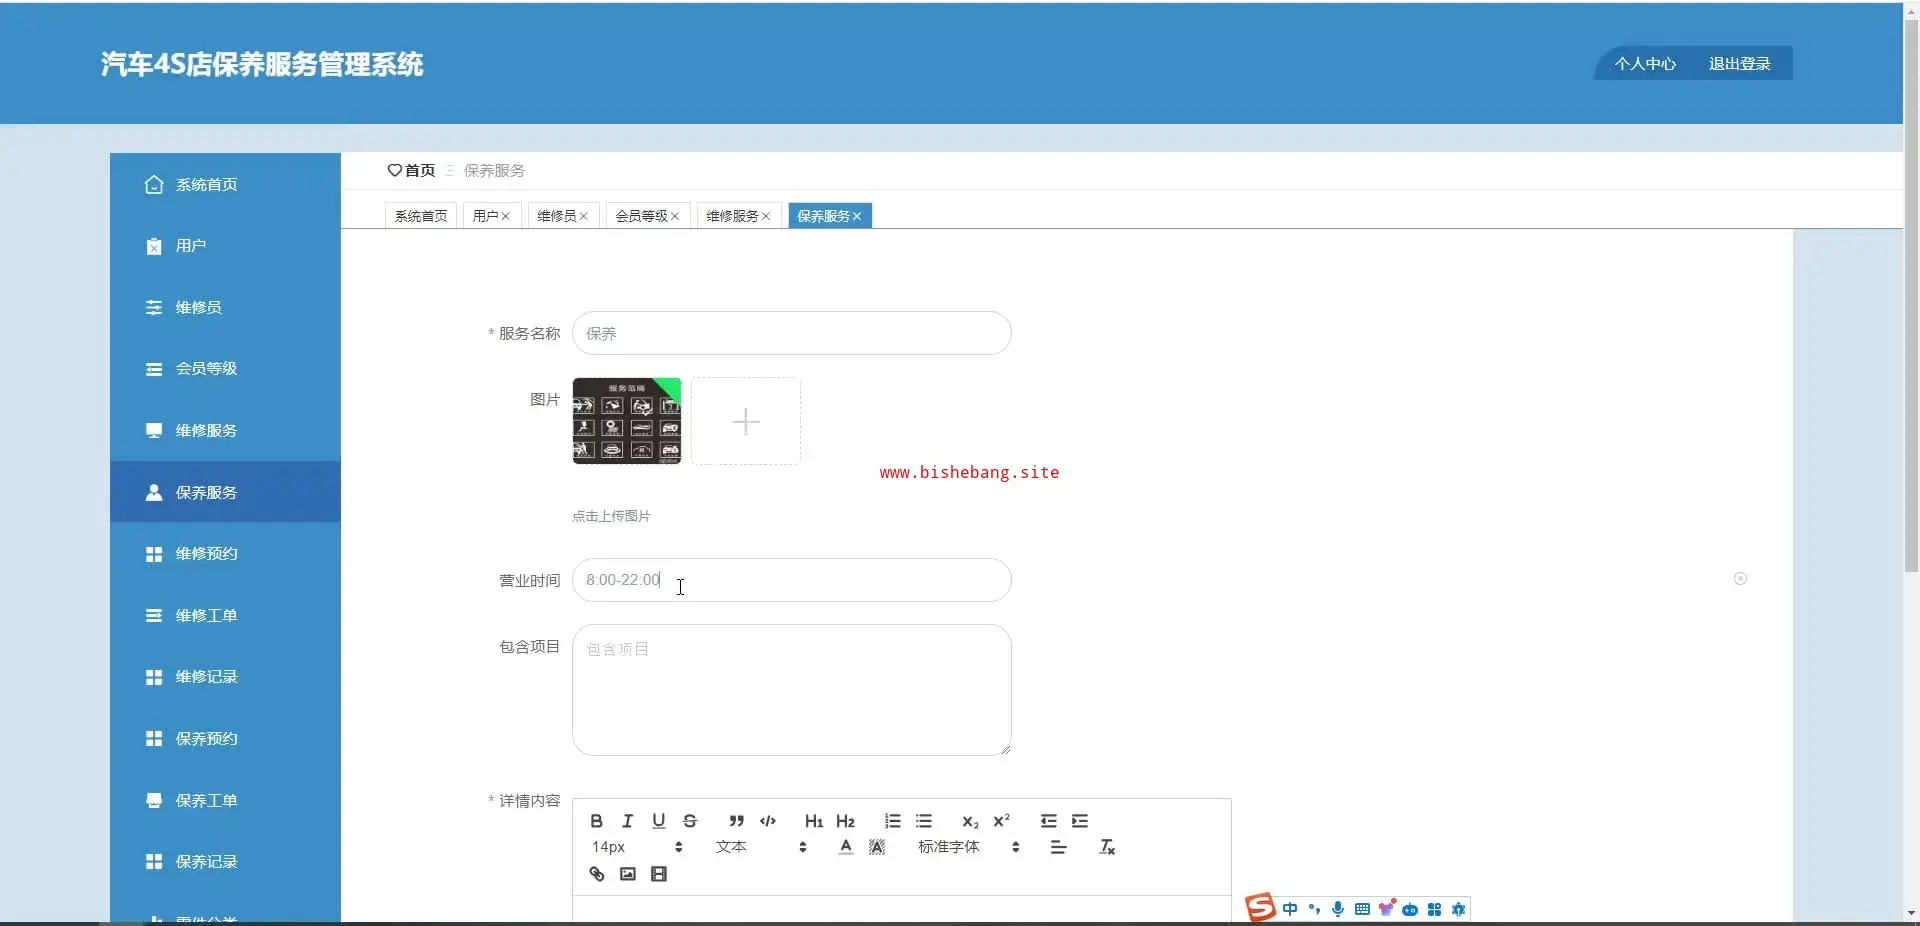1920x926 pixels.
Task: Open the Sogou toolbox grid icon
Action: click(1434, 909)
